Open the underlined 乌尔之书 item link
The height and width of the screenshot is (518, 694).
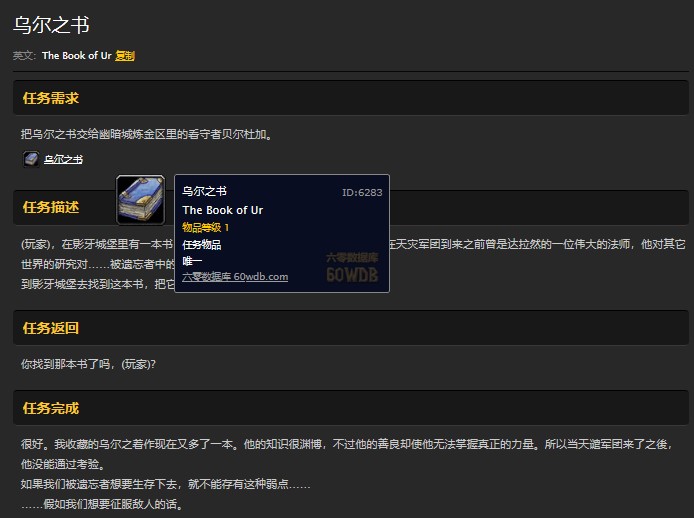[x=63, y=159]
